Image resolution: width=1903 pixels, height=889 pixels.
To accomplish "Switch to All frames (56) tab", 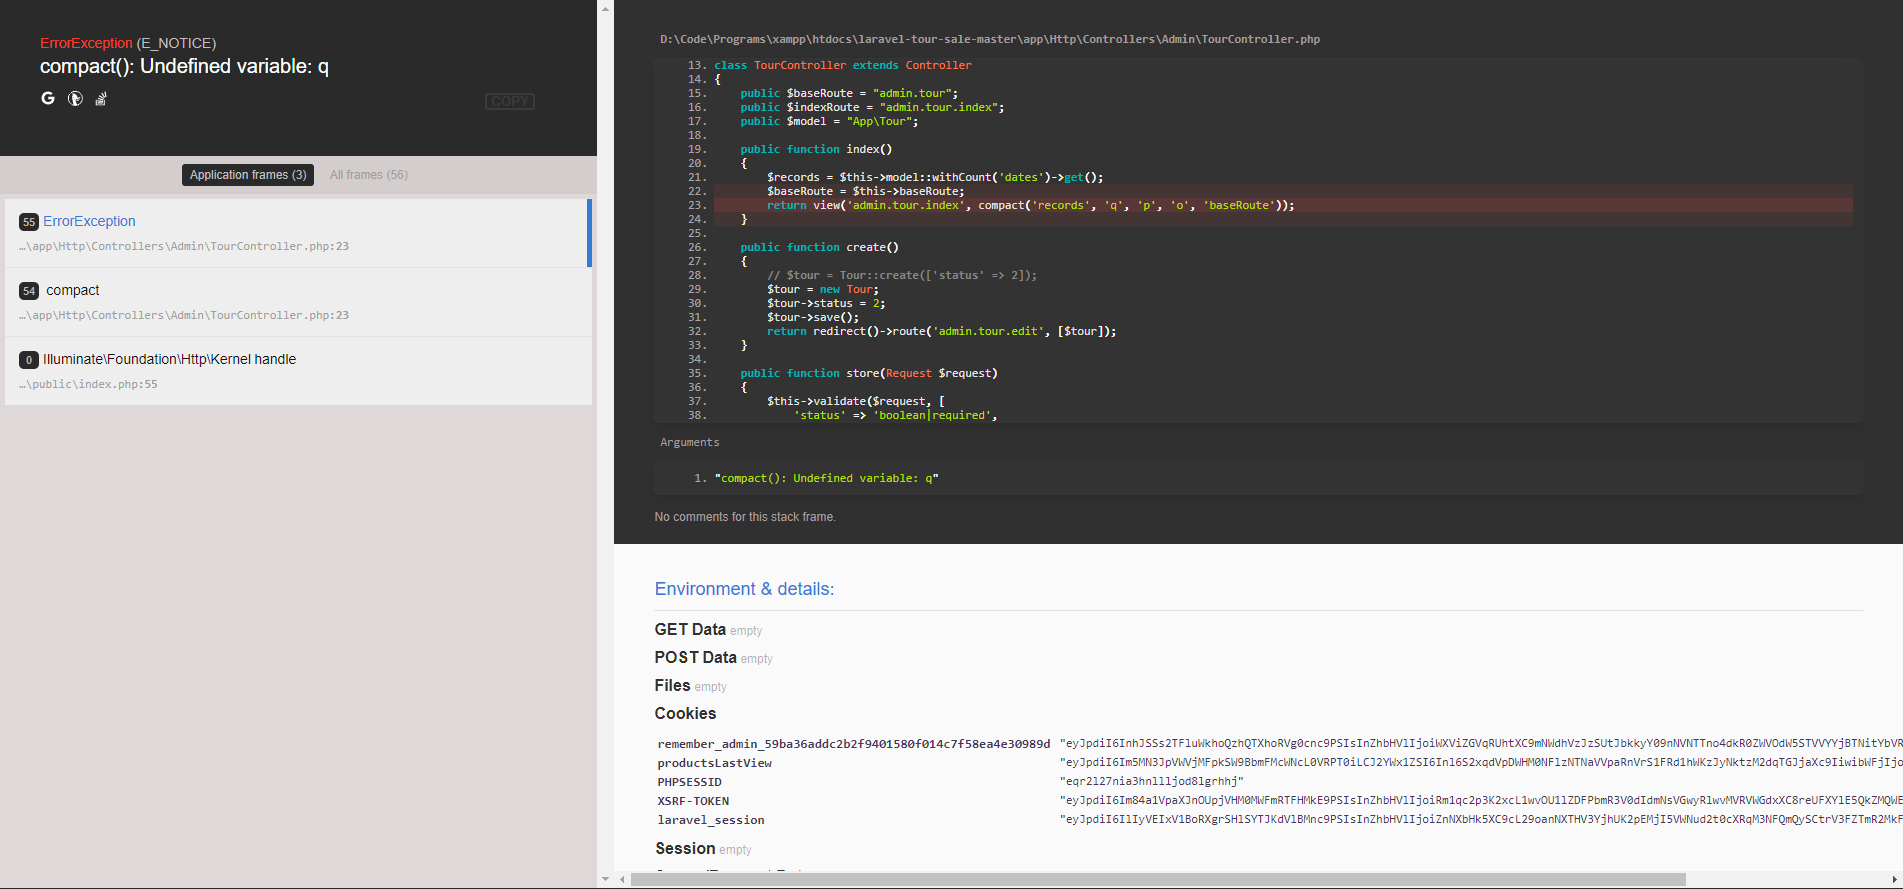I will [x=369, y=175].
